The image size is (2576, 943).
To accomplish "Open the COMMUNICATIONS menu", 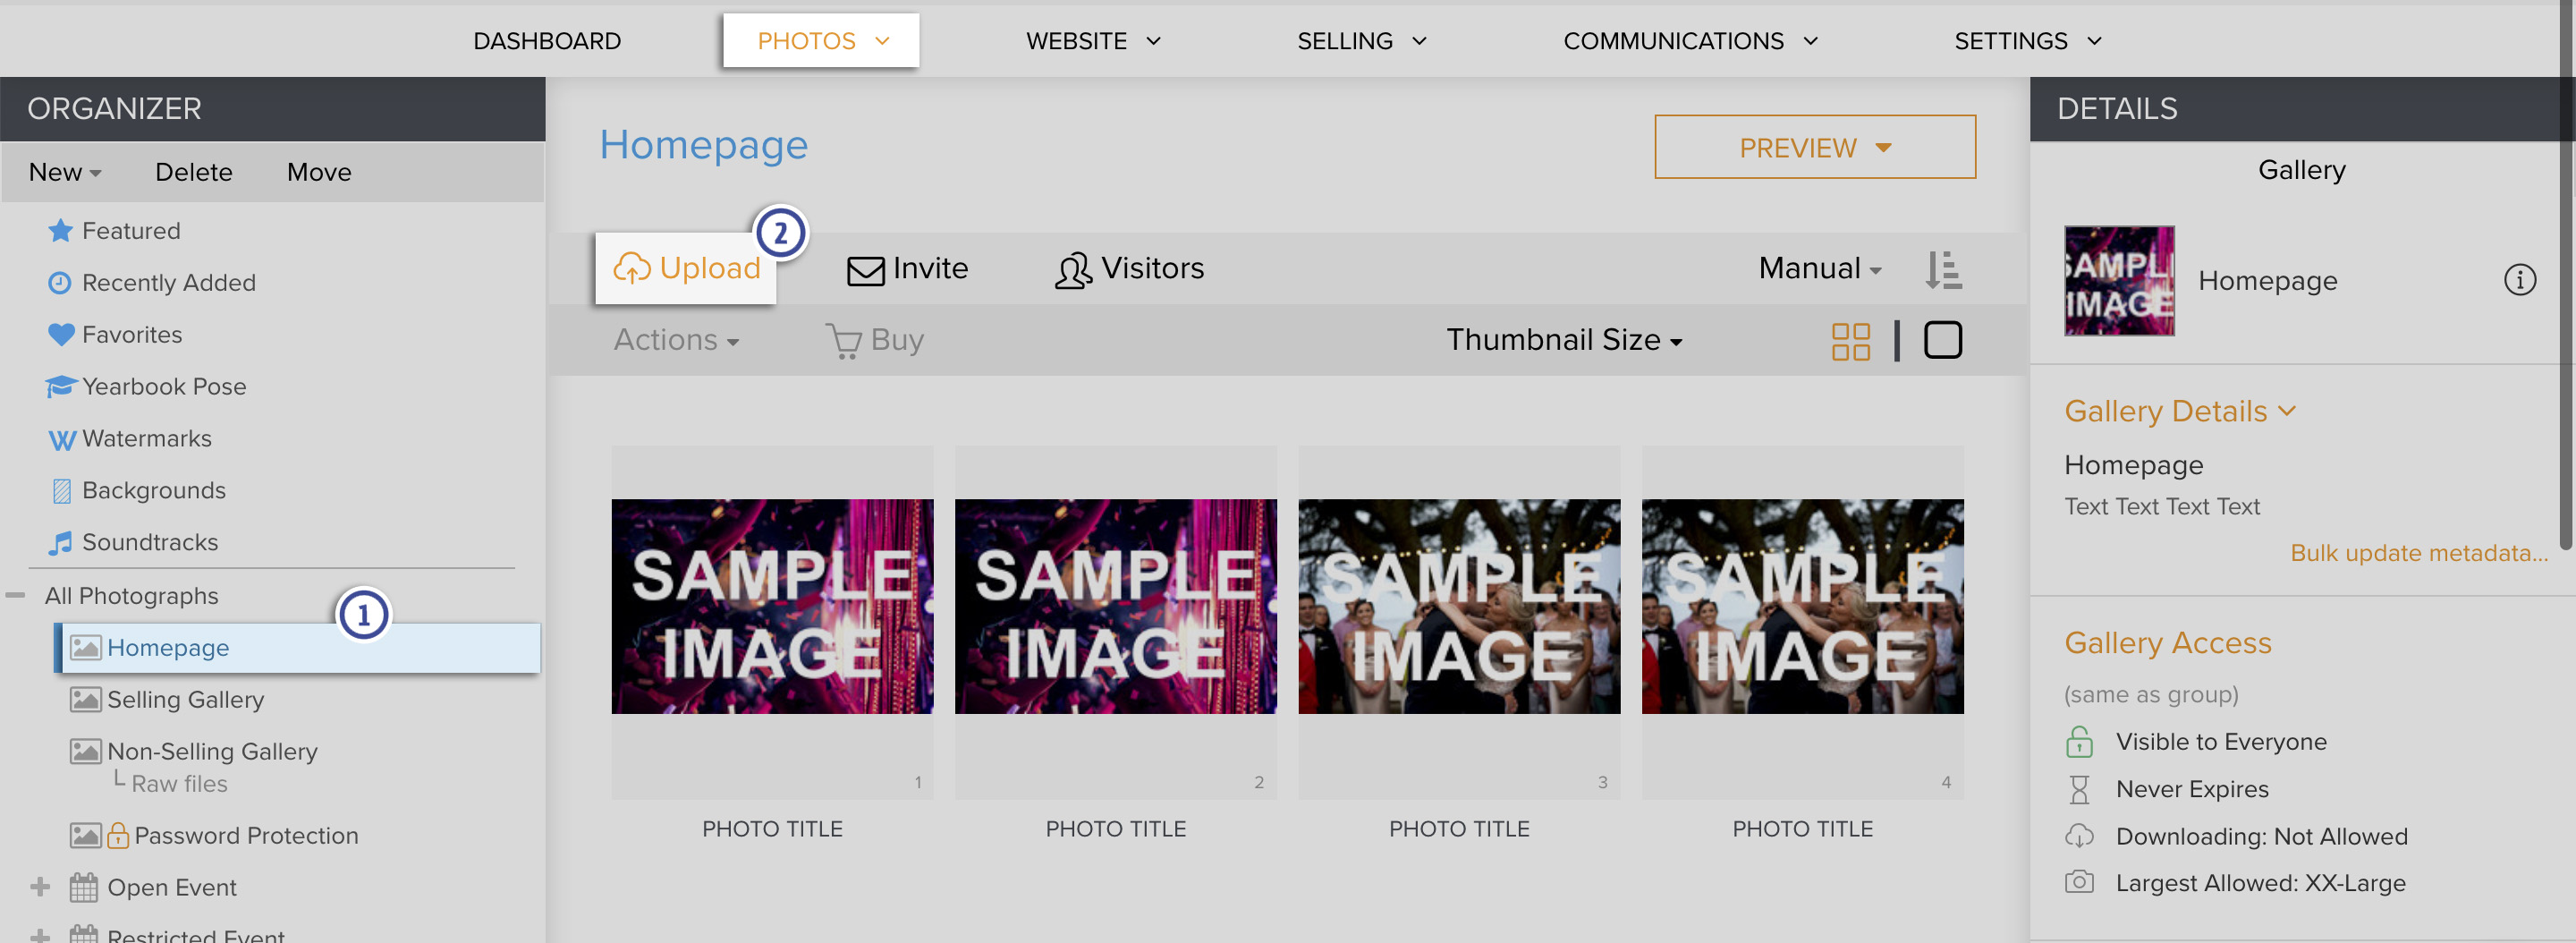I will (1690, 41).
